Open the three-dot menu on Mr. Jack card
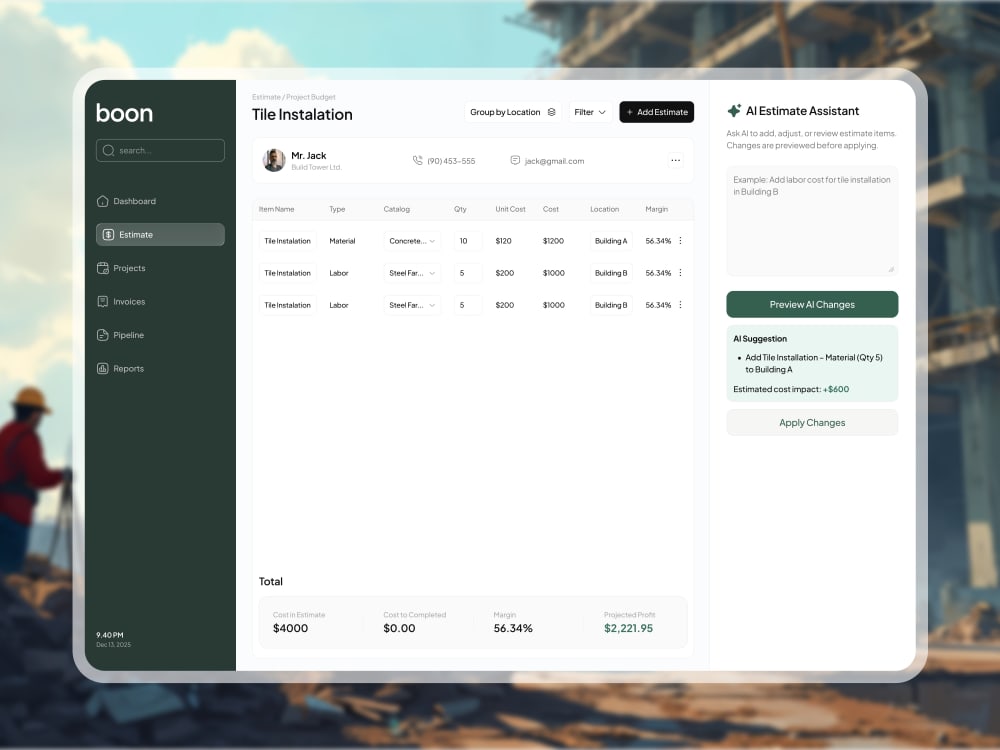Viewport: 1000px width, 750px height. 675,161
